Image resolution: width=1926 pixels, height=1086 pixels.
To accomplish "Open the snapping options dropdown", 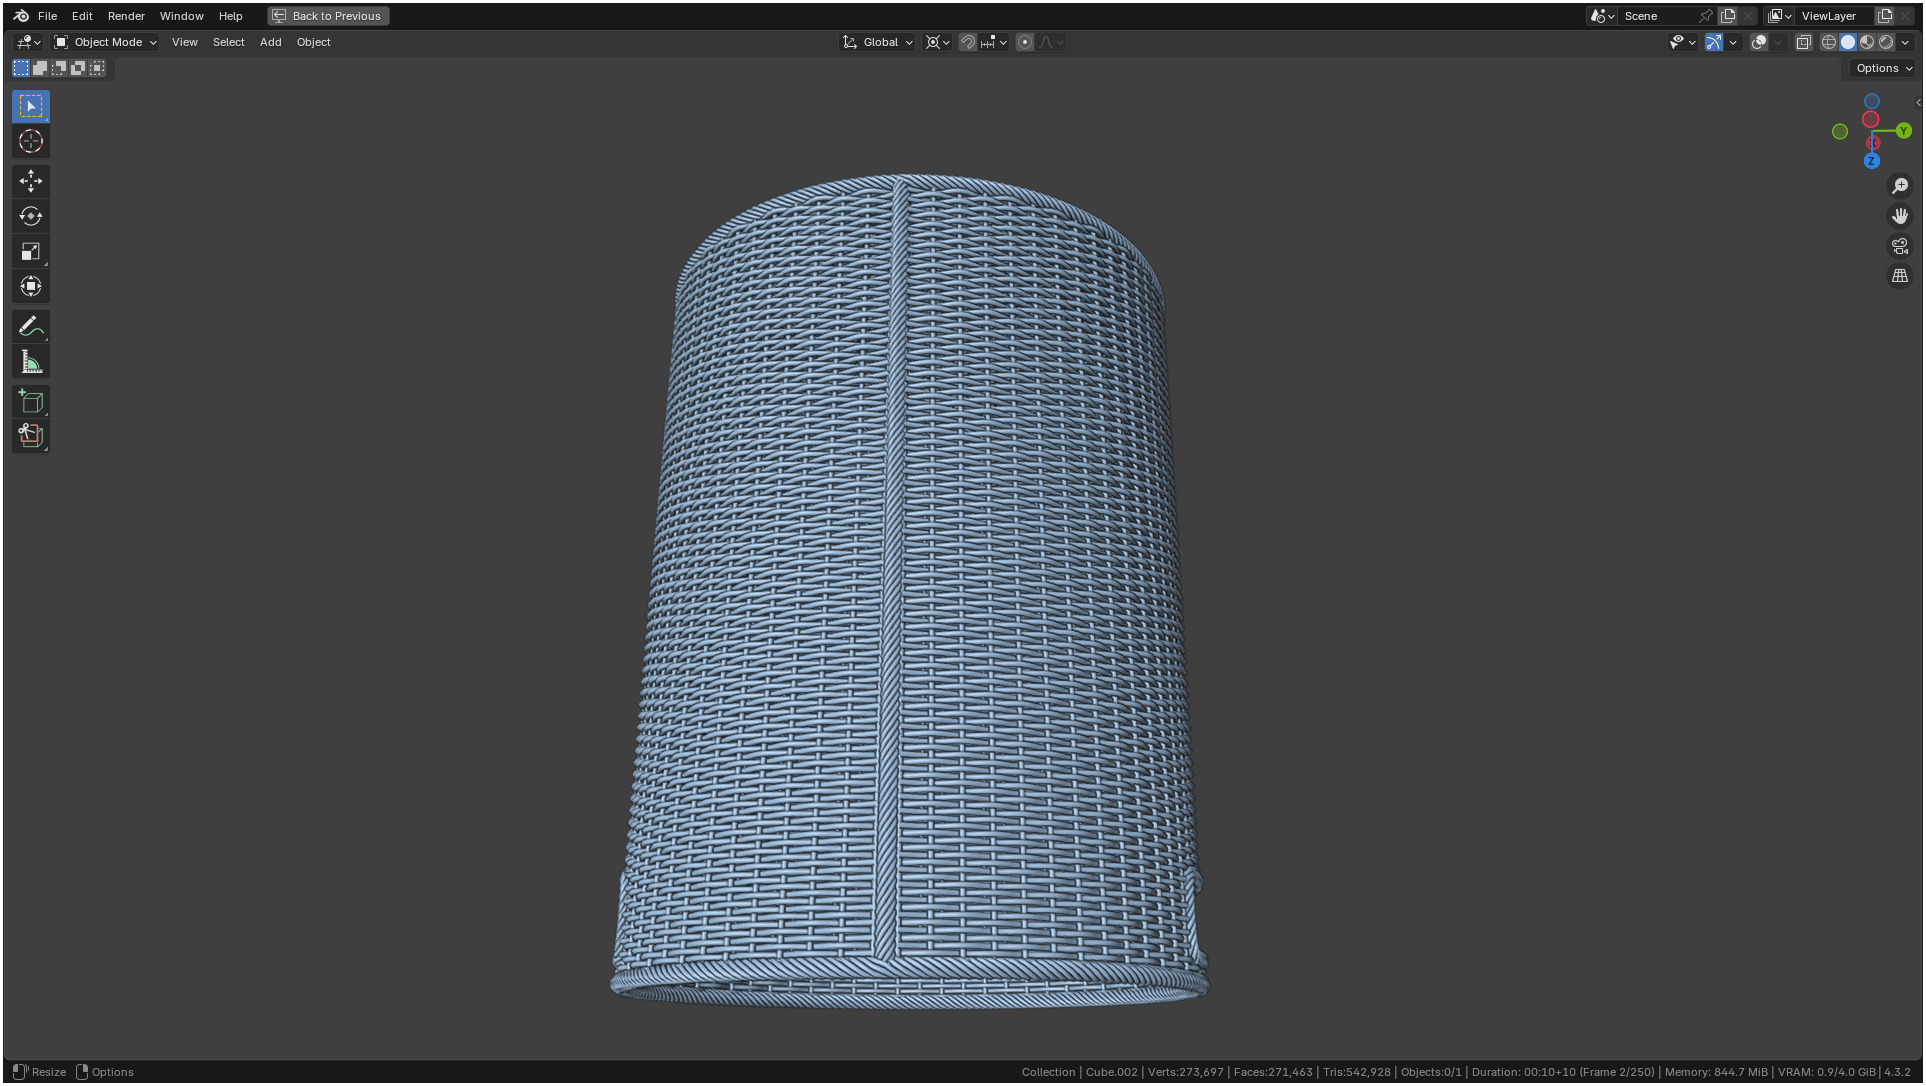I will [995, 42].
